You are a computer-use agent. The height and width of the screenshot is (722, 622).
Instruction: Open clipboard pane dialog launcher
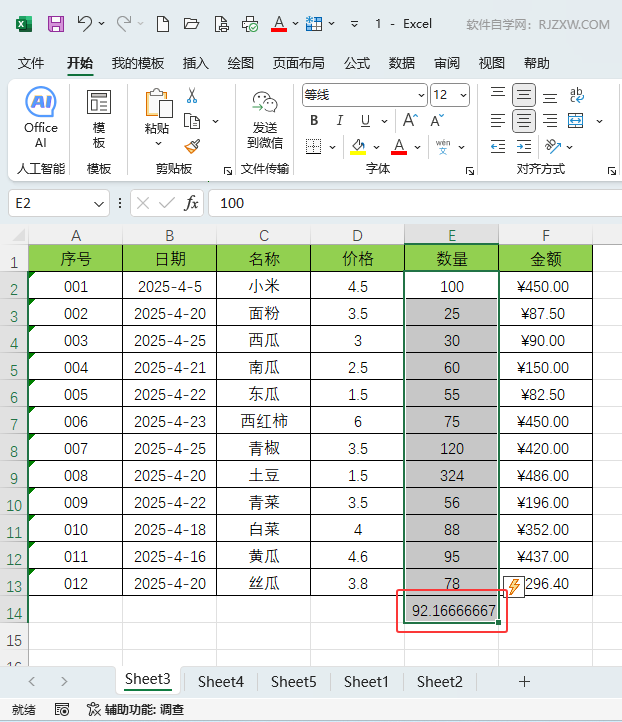[x=227, y=171]
